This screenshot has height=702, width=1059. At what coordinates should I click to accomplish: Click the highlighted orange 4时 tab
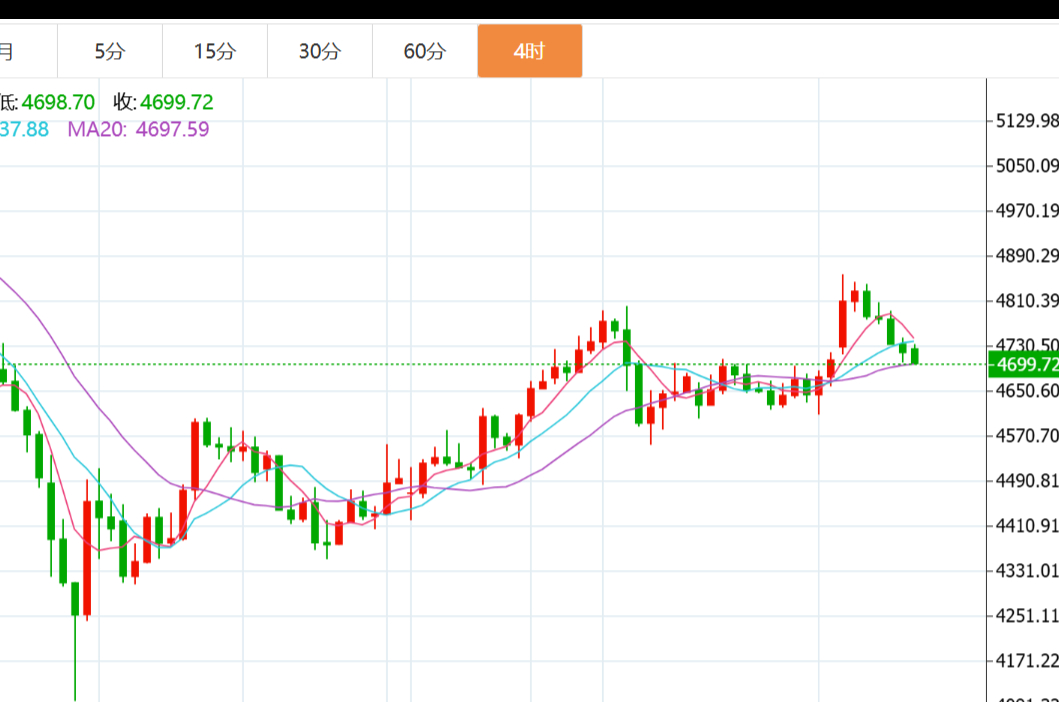pos(529,51)
